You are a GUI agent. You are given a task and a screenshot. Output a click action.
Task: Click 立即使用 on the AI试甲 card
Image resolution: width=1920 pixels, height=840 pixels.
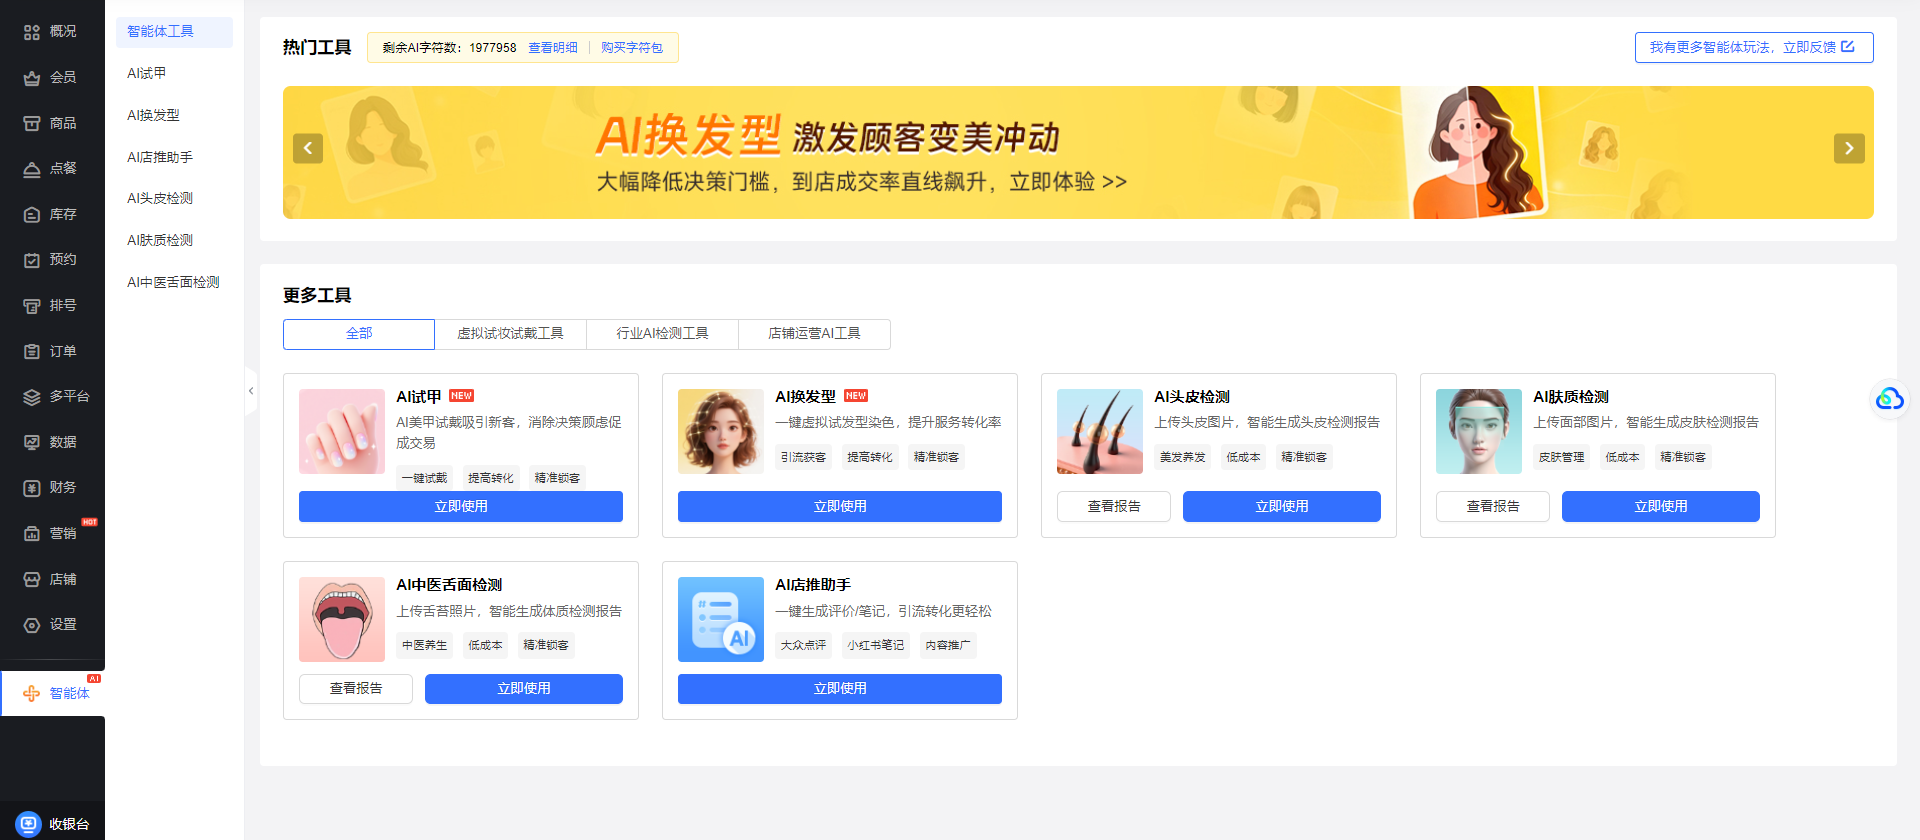click(x=461, y=507)
